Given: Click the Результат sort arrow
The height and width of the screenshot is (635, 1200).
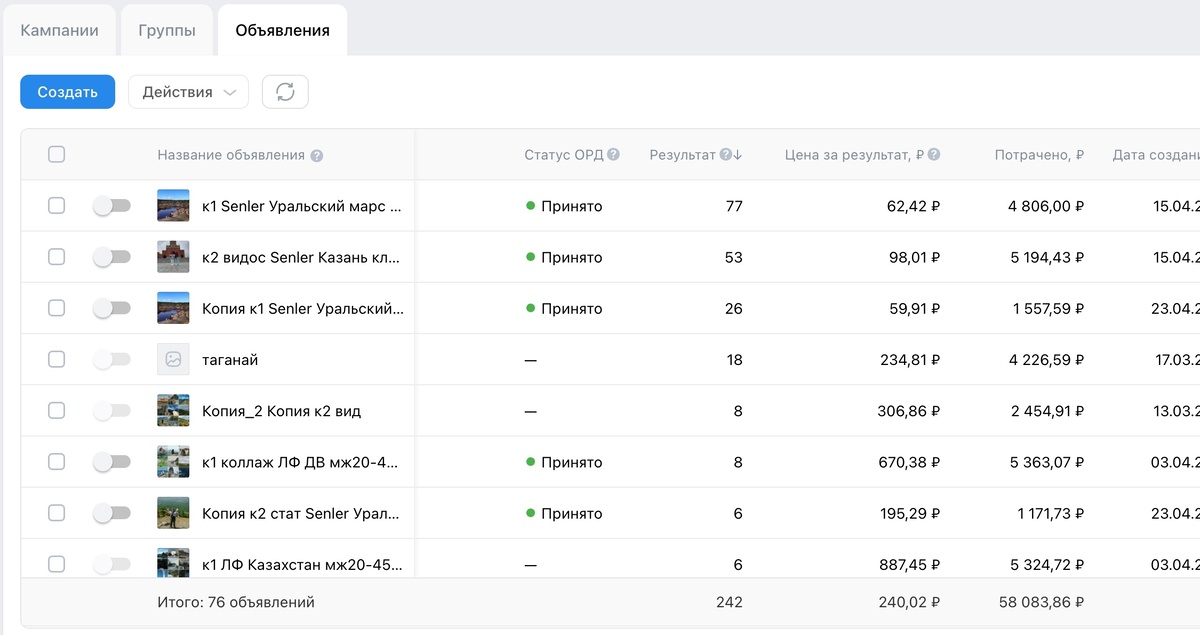Looking at the screenshot, I should point(738,155).
